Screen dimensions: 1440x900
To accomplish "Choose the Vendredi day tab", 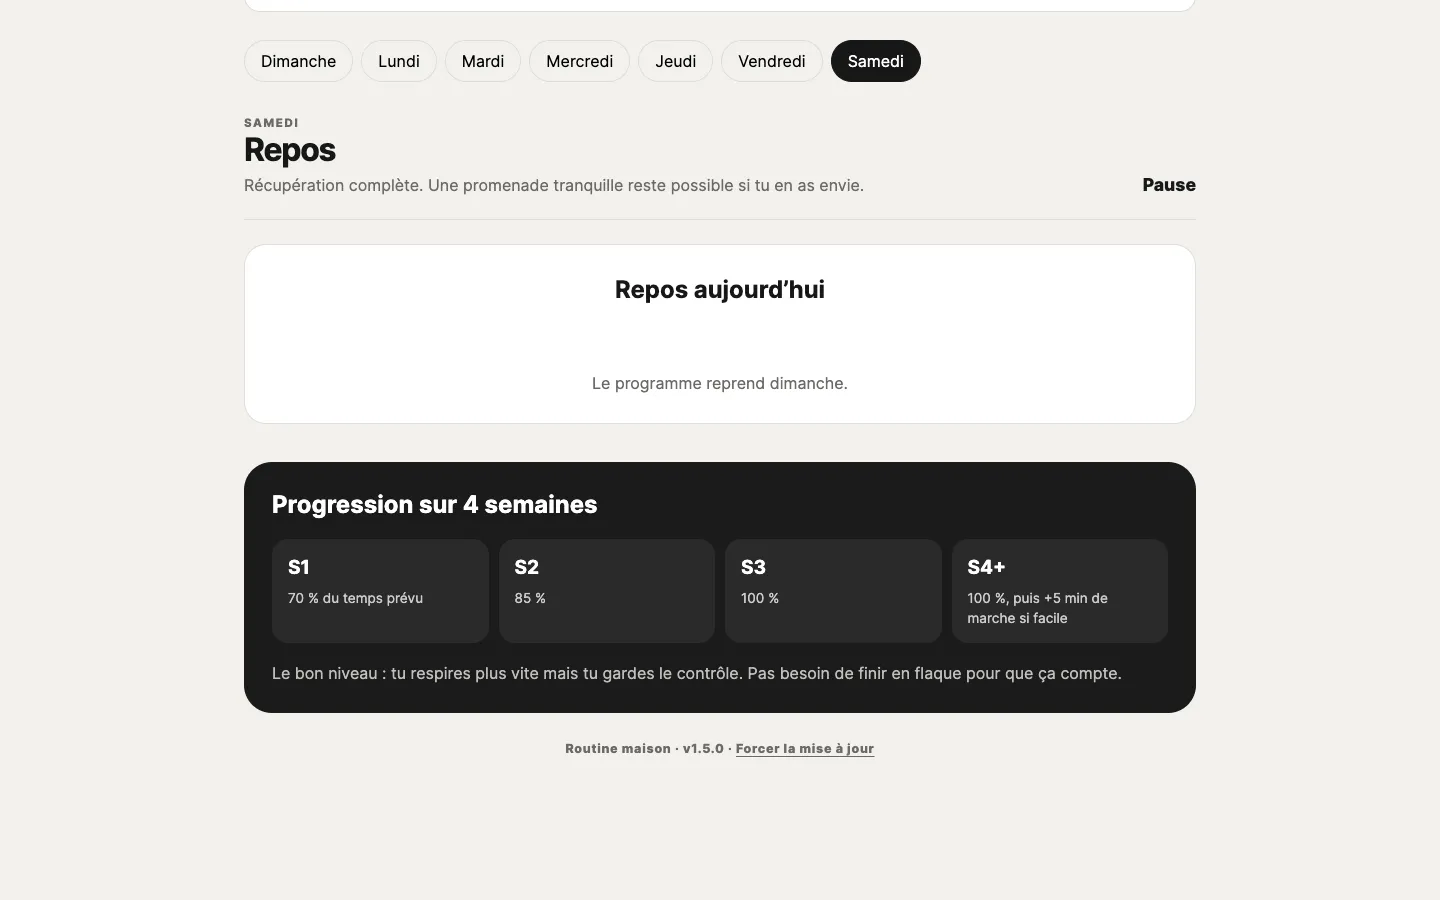I will coord(772,61).
